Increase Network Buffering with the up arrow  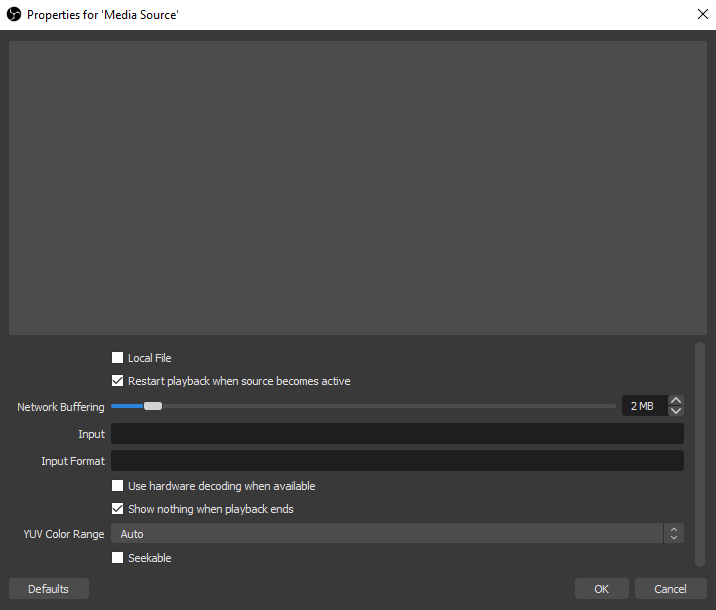(x=676, y=401)
